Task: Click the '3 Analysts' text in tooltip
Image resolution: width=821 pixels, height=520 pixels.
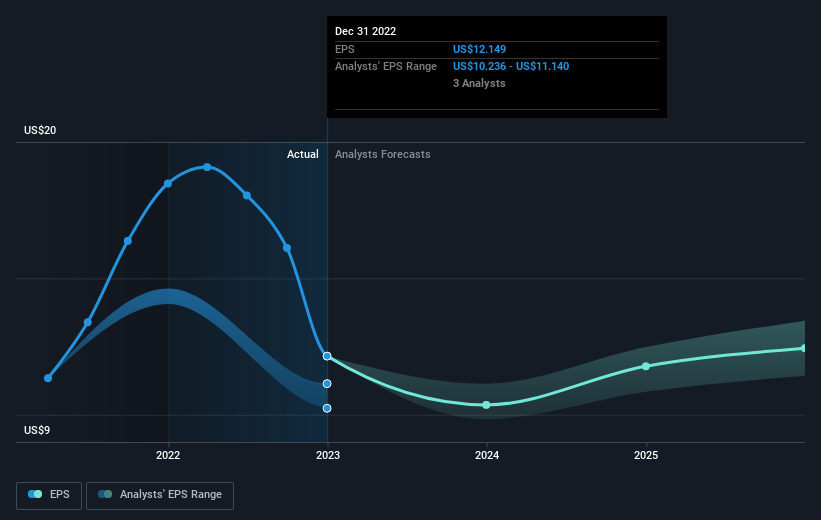Action: (479, 83)
